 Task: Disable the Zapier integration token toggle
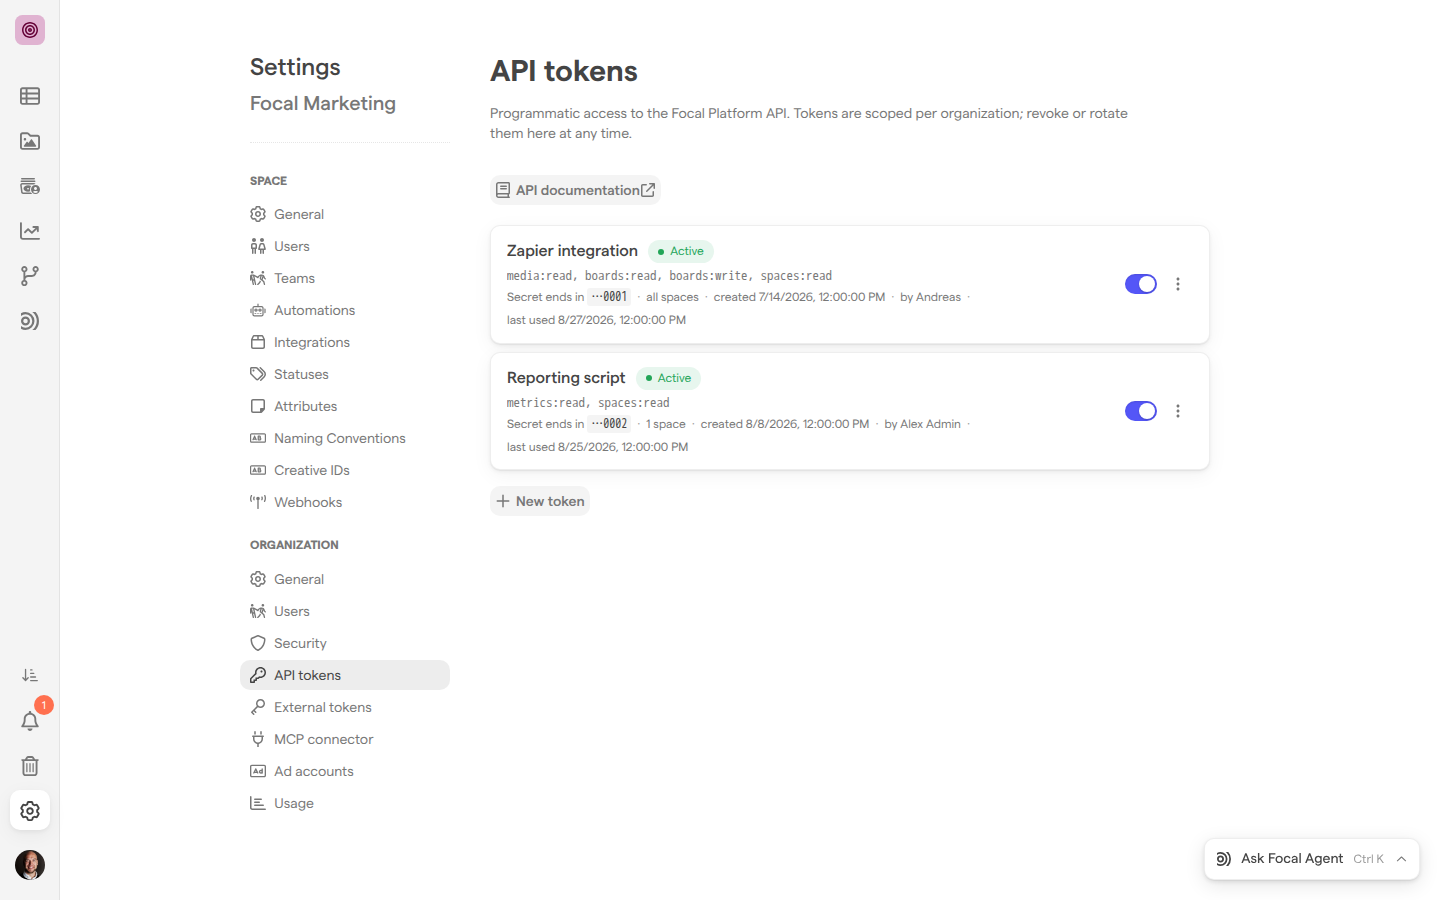tap(1141, 284)
